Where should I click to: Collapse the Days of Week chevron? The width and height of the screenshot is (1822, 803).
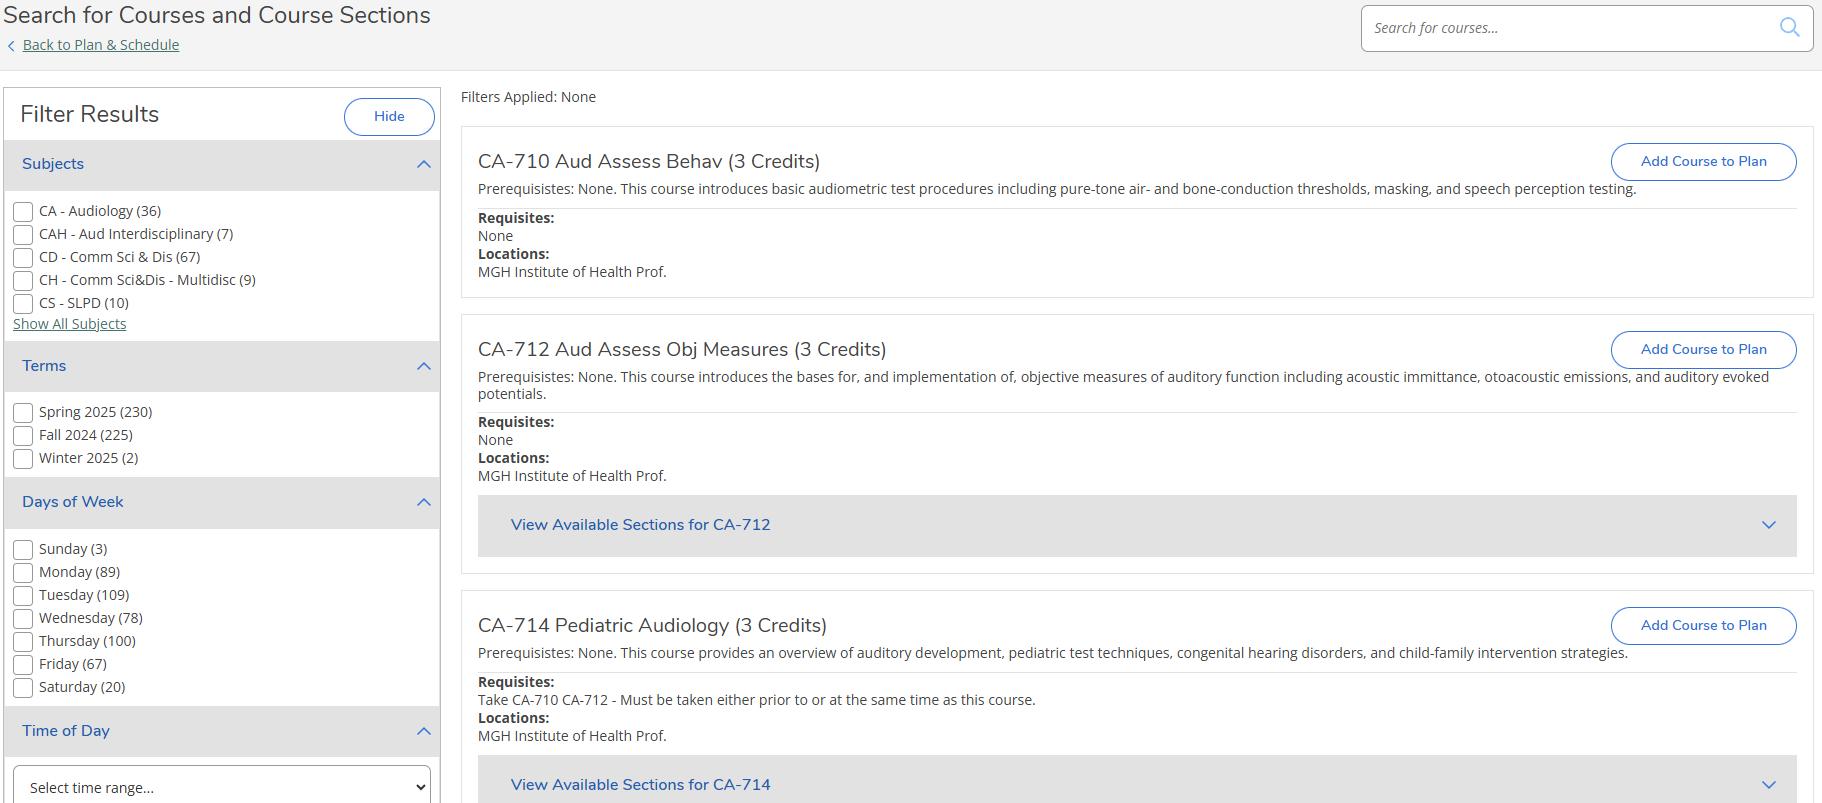tap(423, 502)
